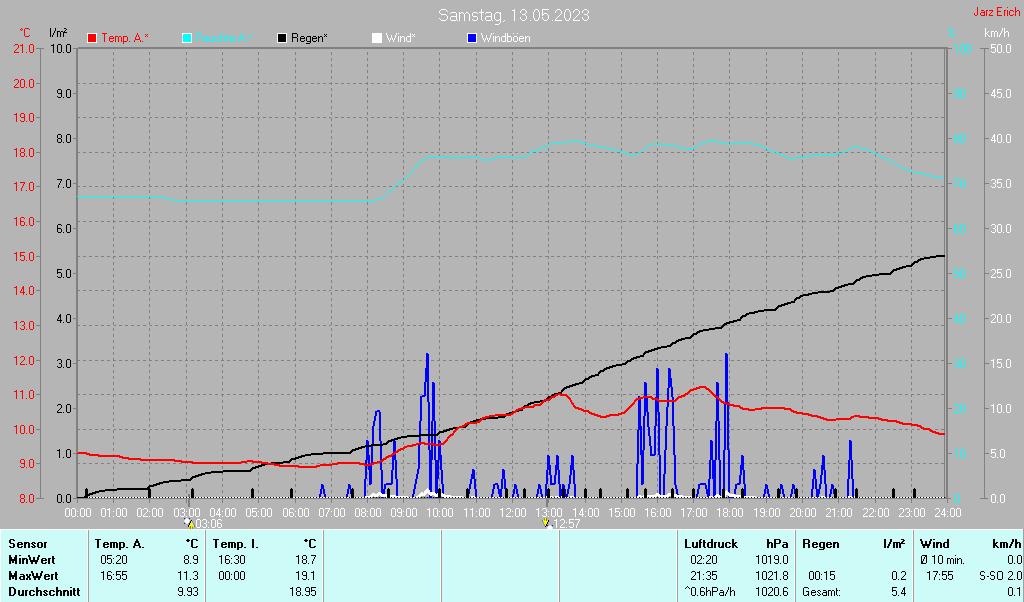Select the marker icon at 12:57
The width and height of the screenshot is (1024, 602).
click(x=546, y=523)
